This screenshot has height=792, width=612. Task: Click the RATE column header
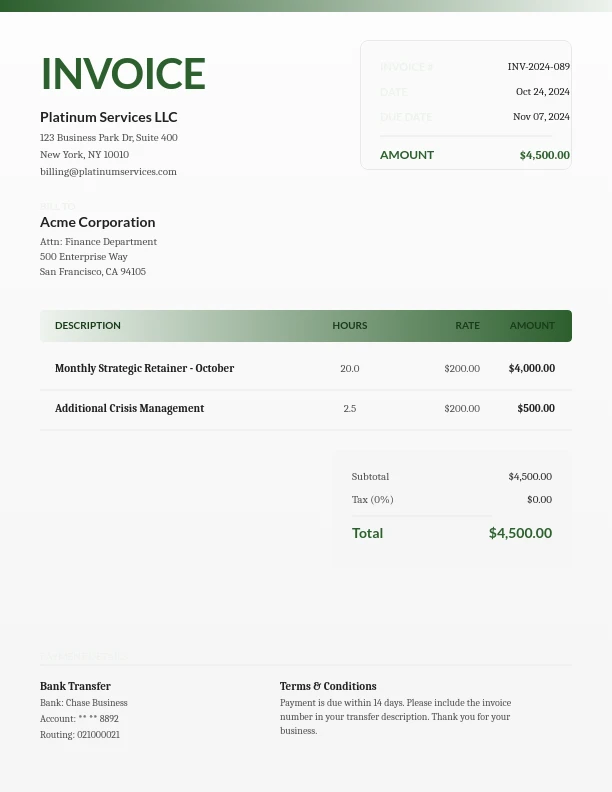[467, 326]
